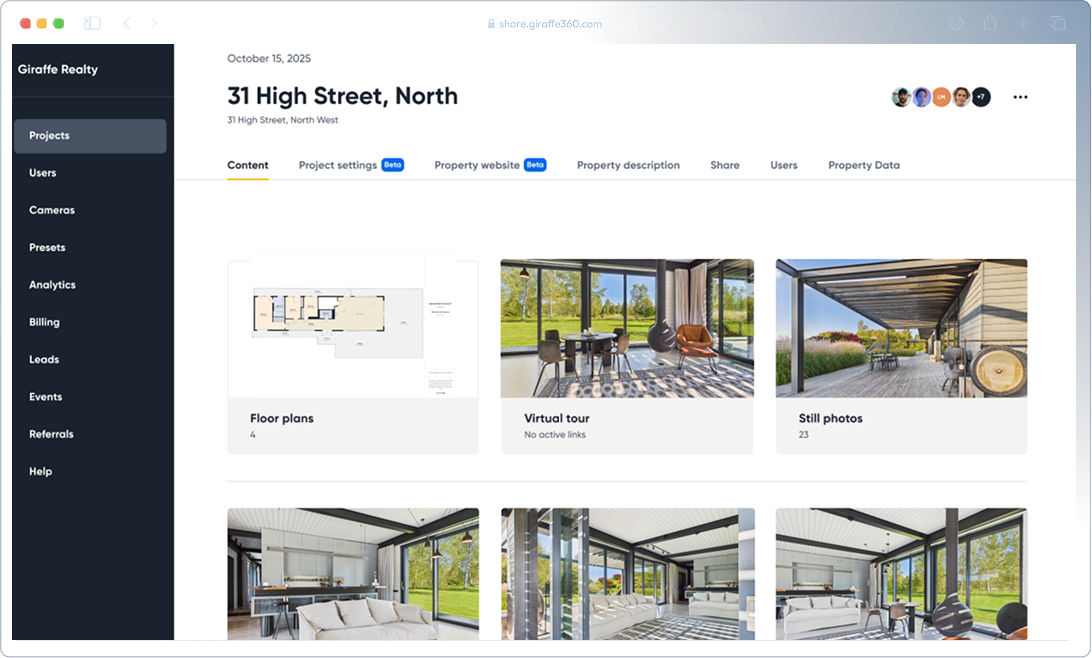The width and height of the screenshot is (1092, 658).
Task: Select Analytics from the sidebar menu
Action: coord(52,285)
